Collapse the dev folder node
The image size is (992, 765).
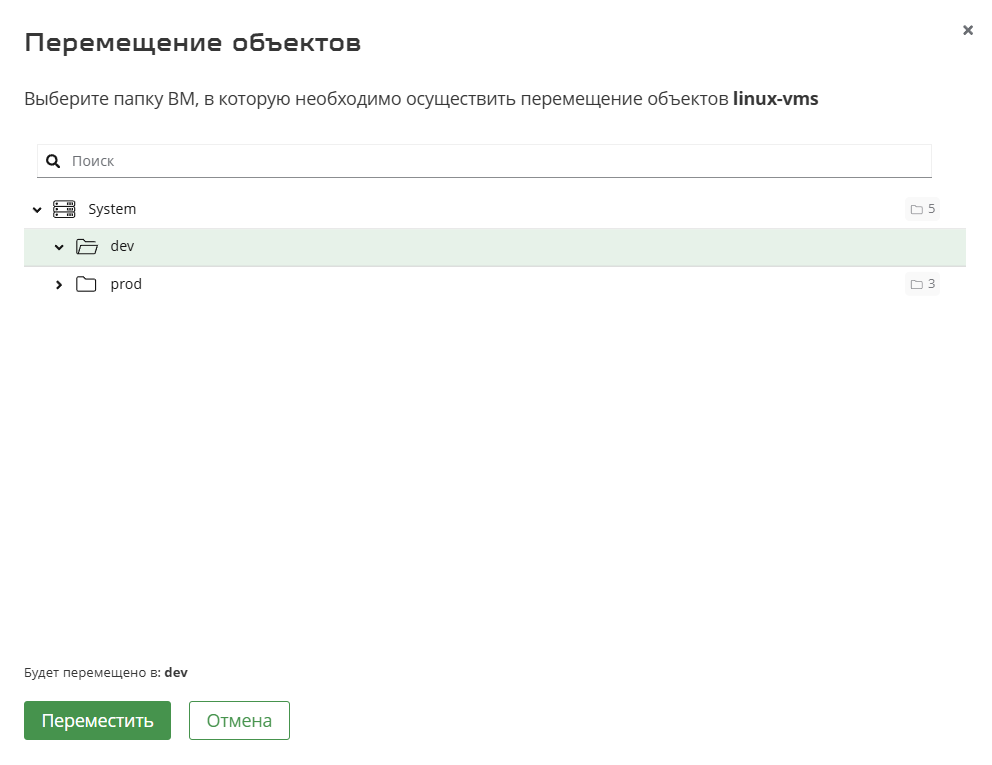[59, 247]
